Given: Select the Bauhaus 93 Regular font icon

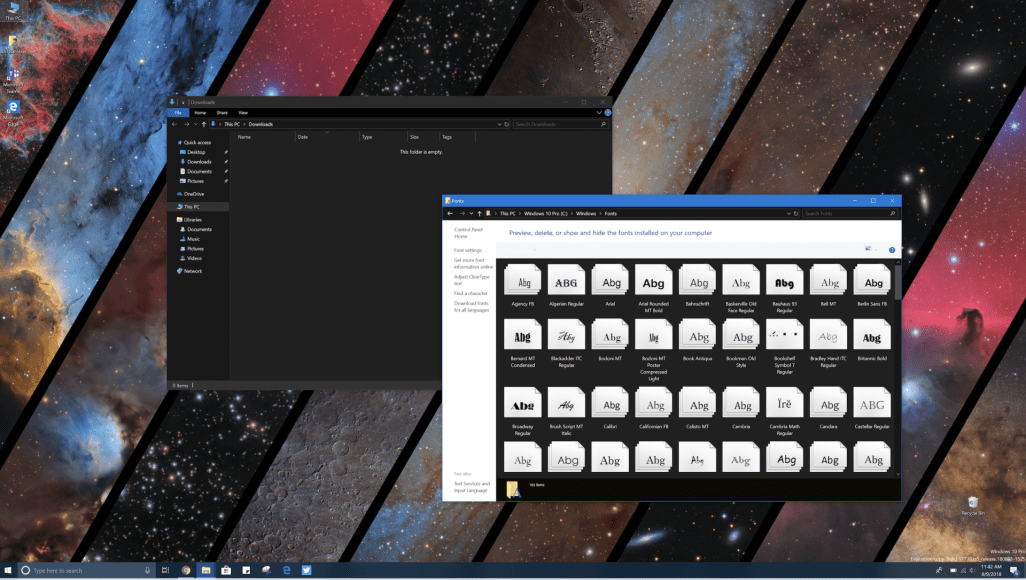Looking at the screenshot, I should 787,283.
